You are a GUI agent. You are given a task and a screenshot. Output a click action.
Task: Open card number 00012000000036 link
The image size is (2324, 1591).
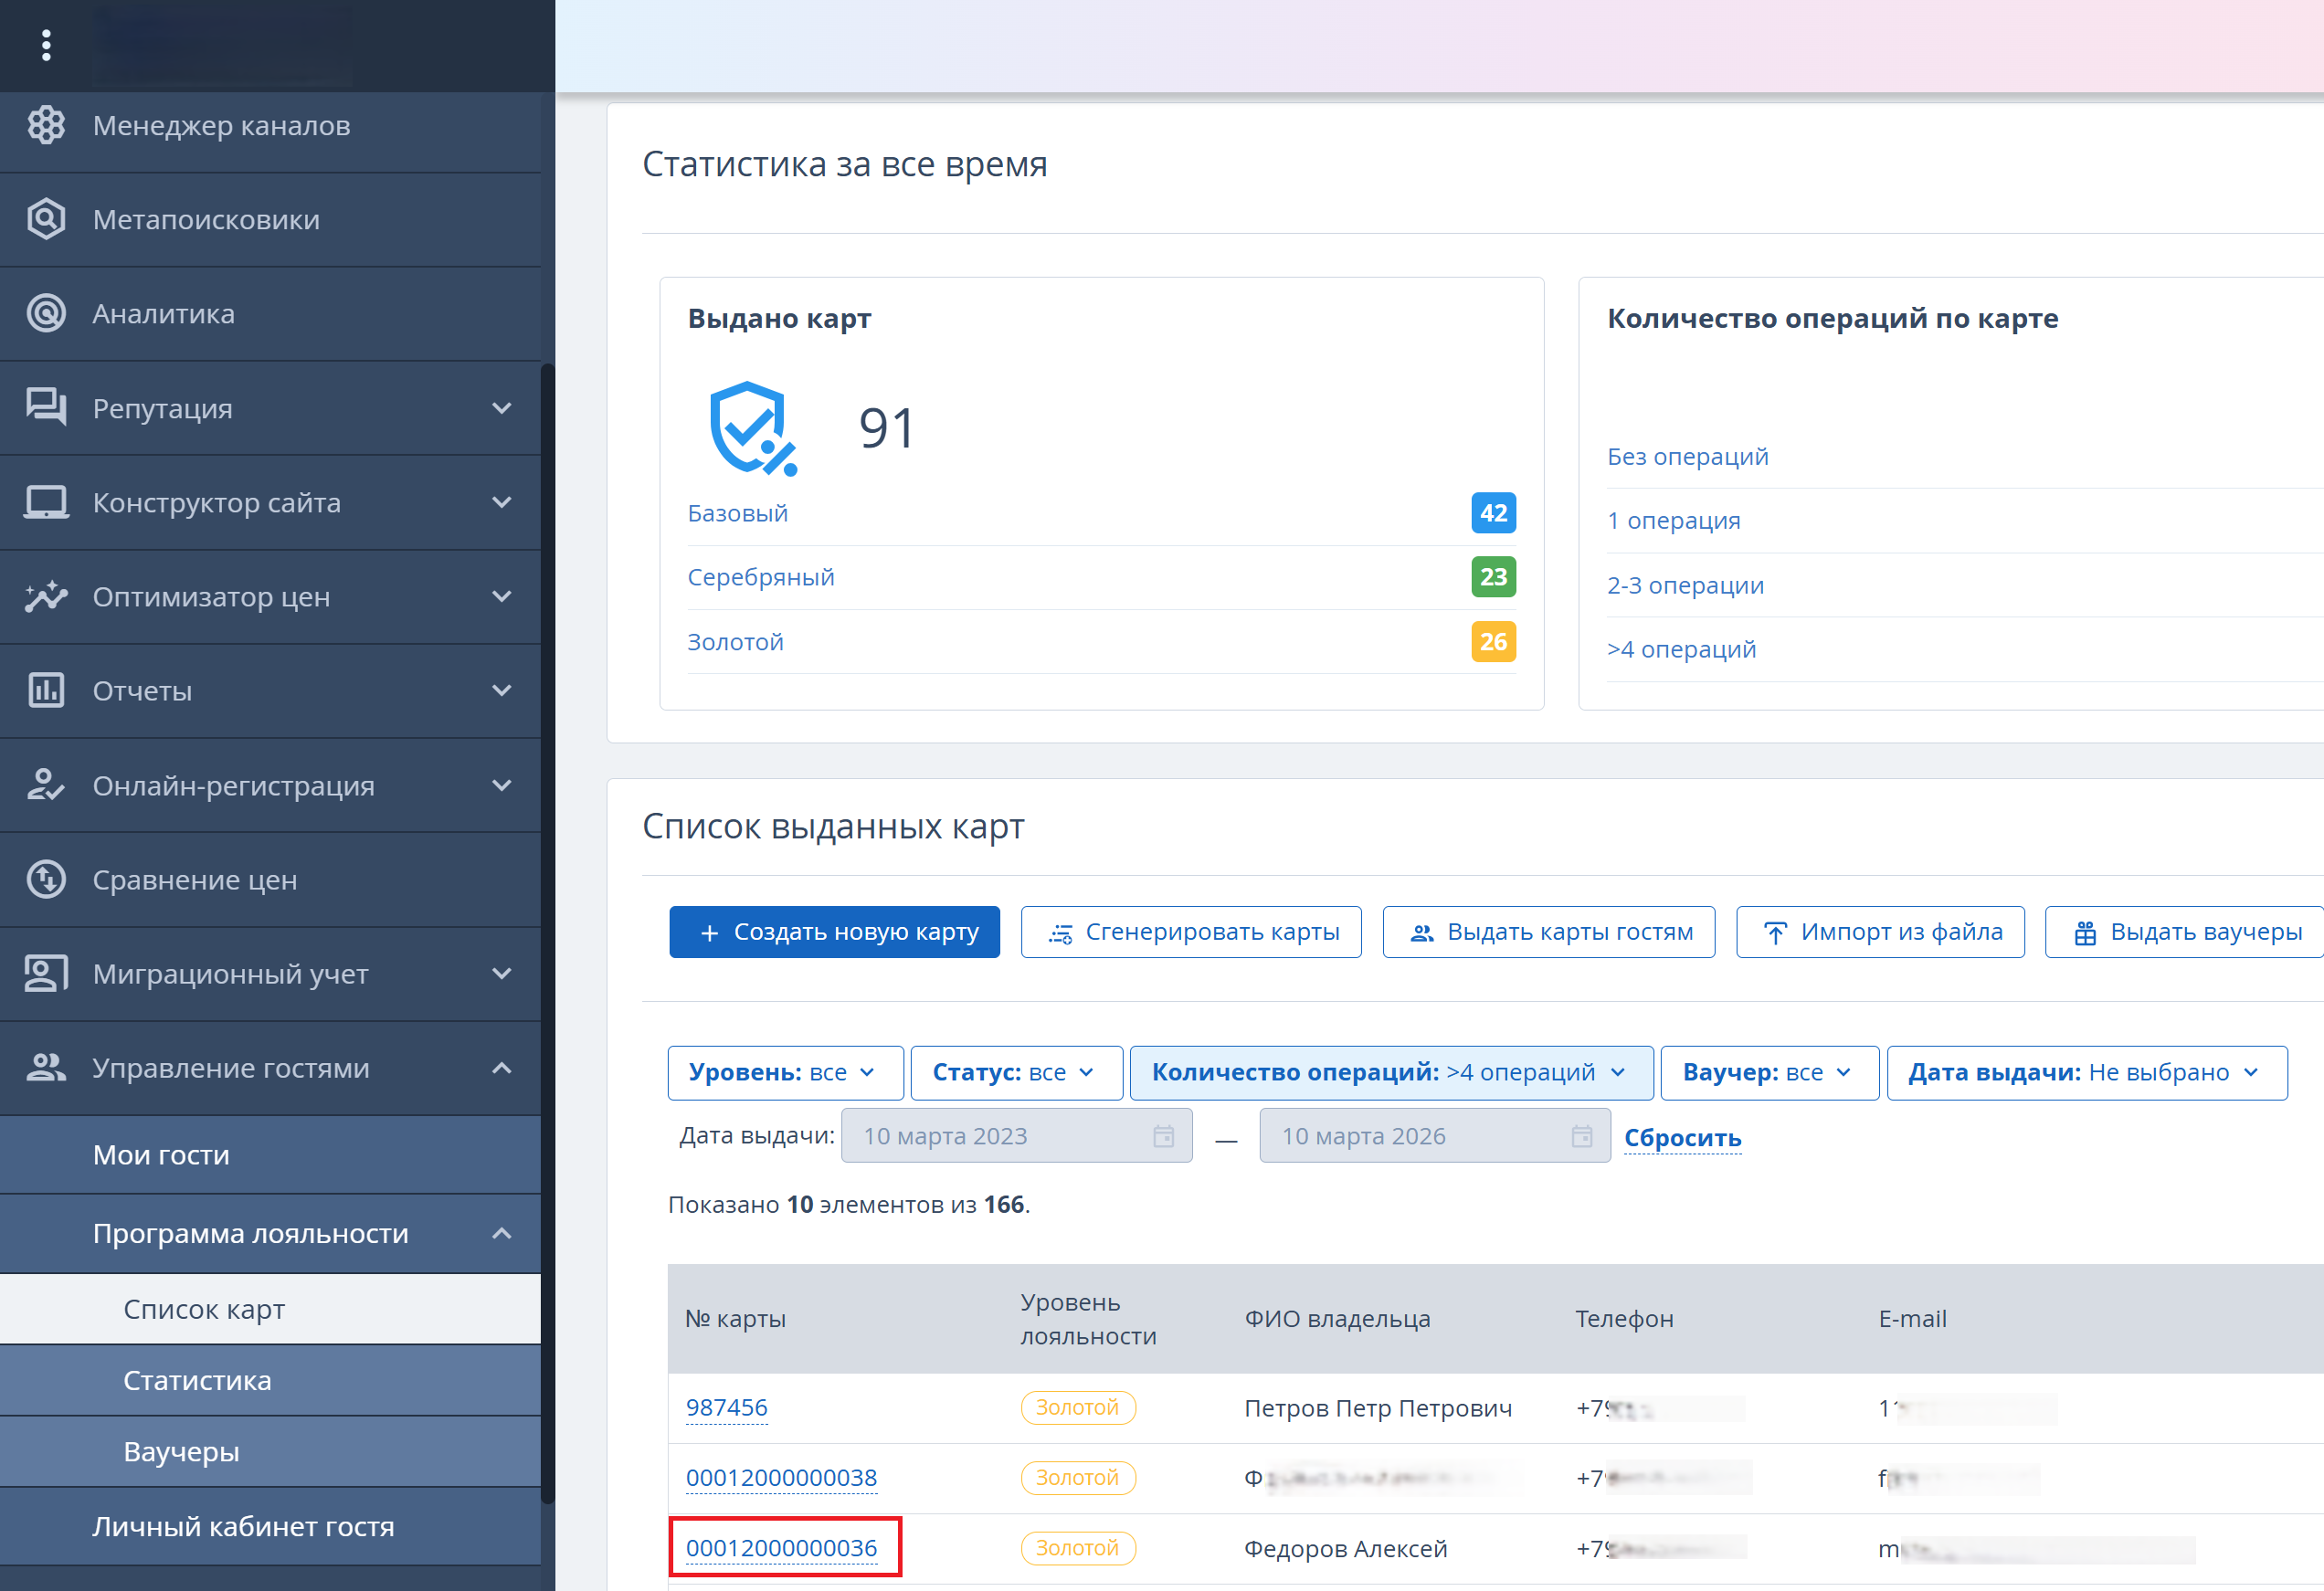pyautogui.click(x=781, y=1548)
